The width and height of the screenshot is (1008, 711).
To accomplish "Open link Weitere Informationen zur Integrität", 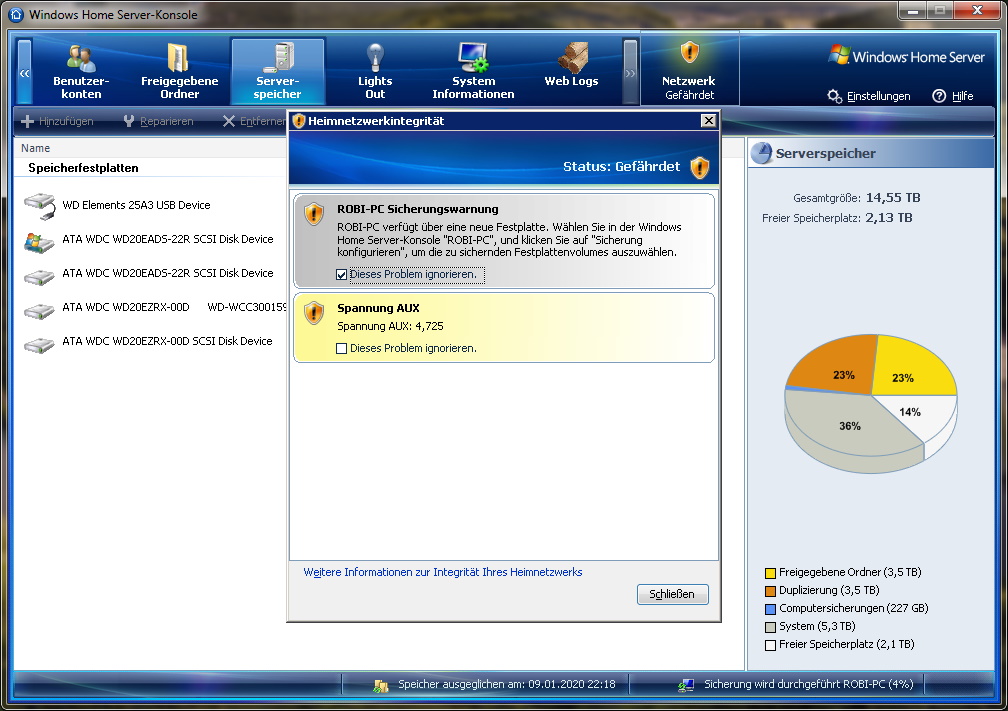I will 442,572.
